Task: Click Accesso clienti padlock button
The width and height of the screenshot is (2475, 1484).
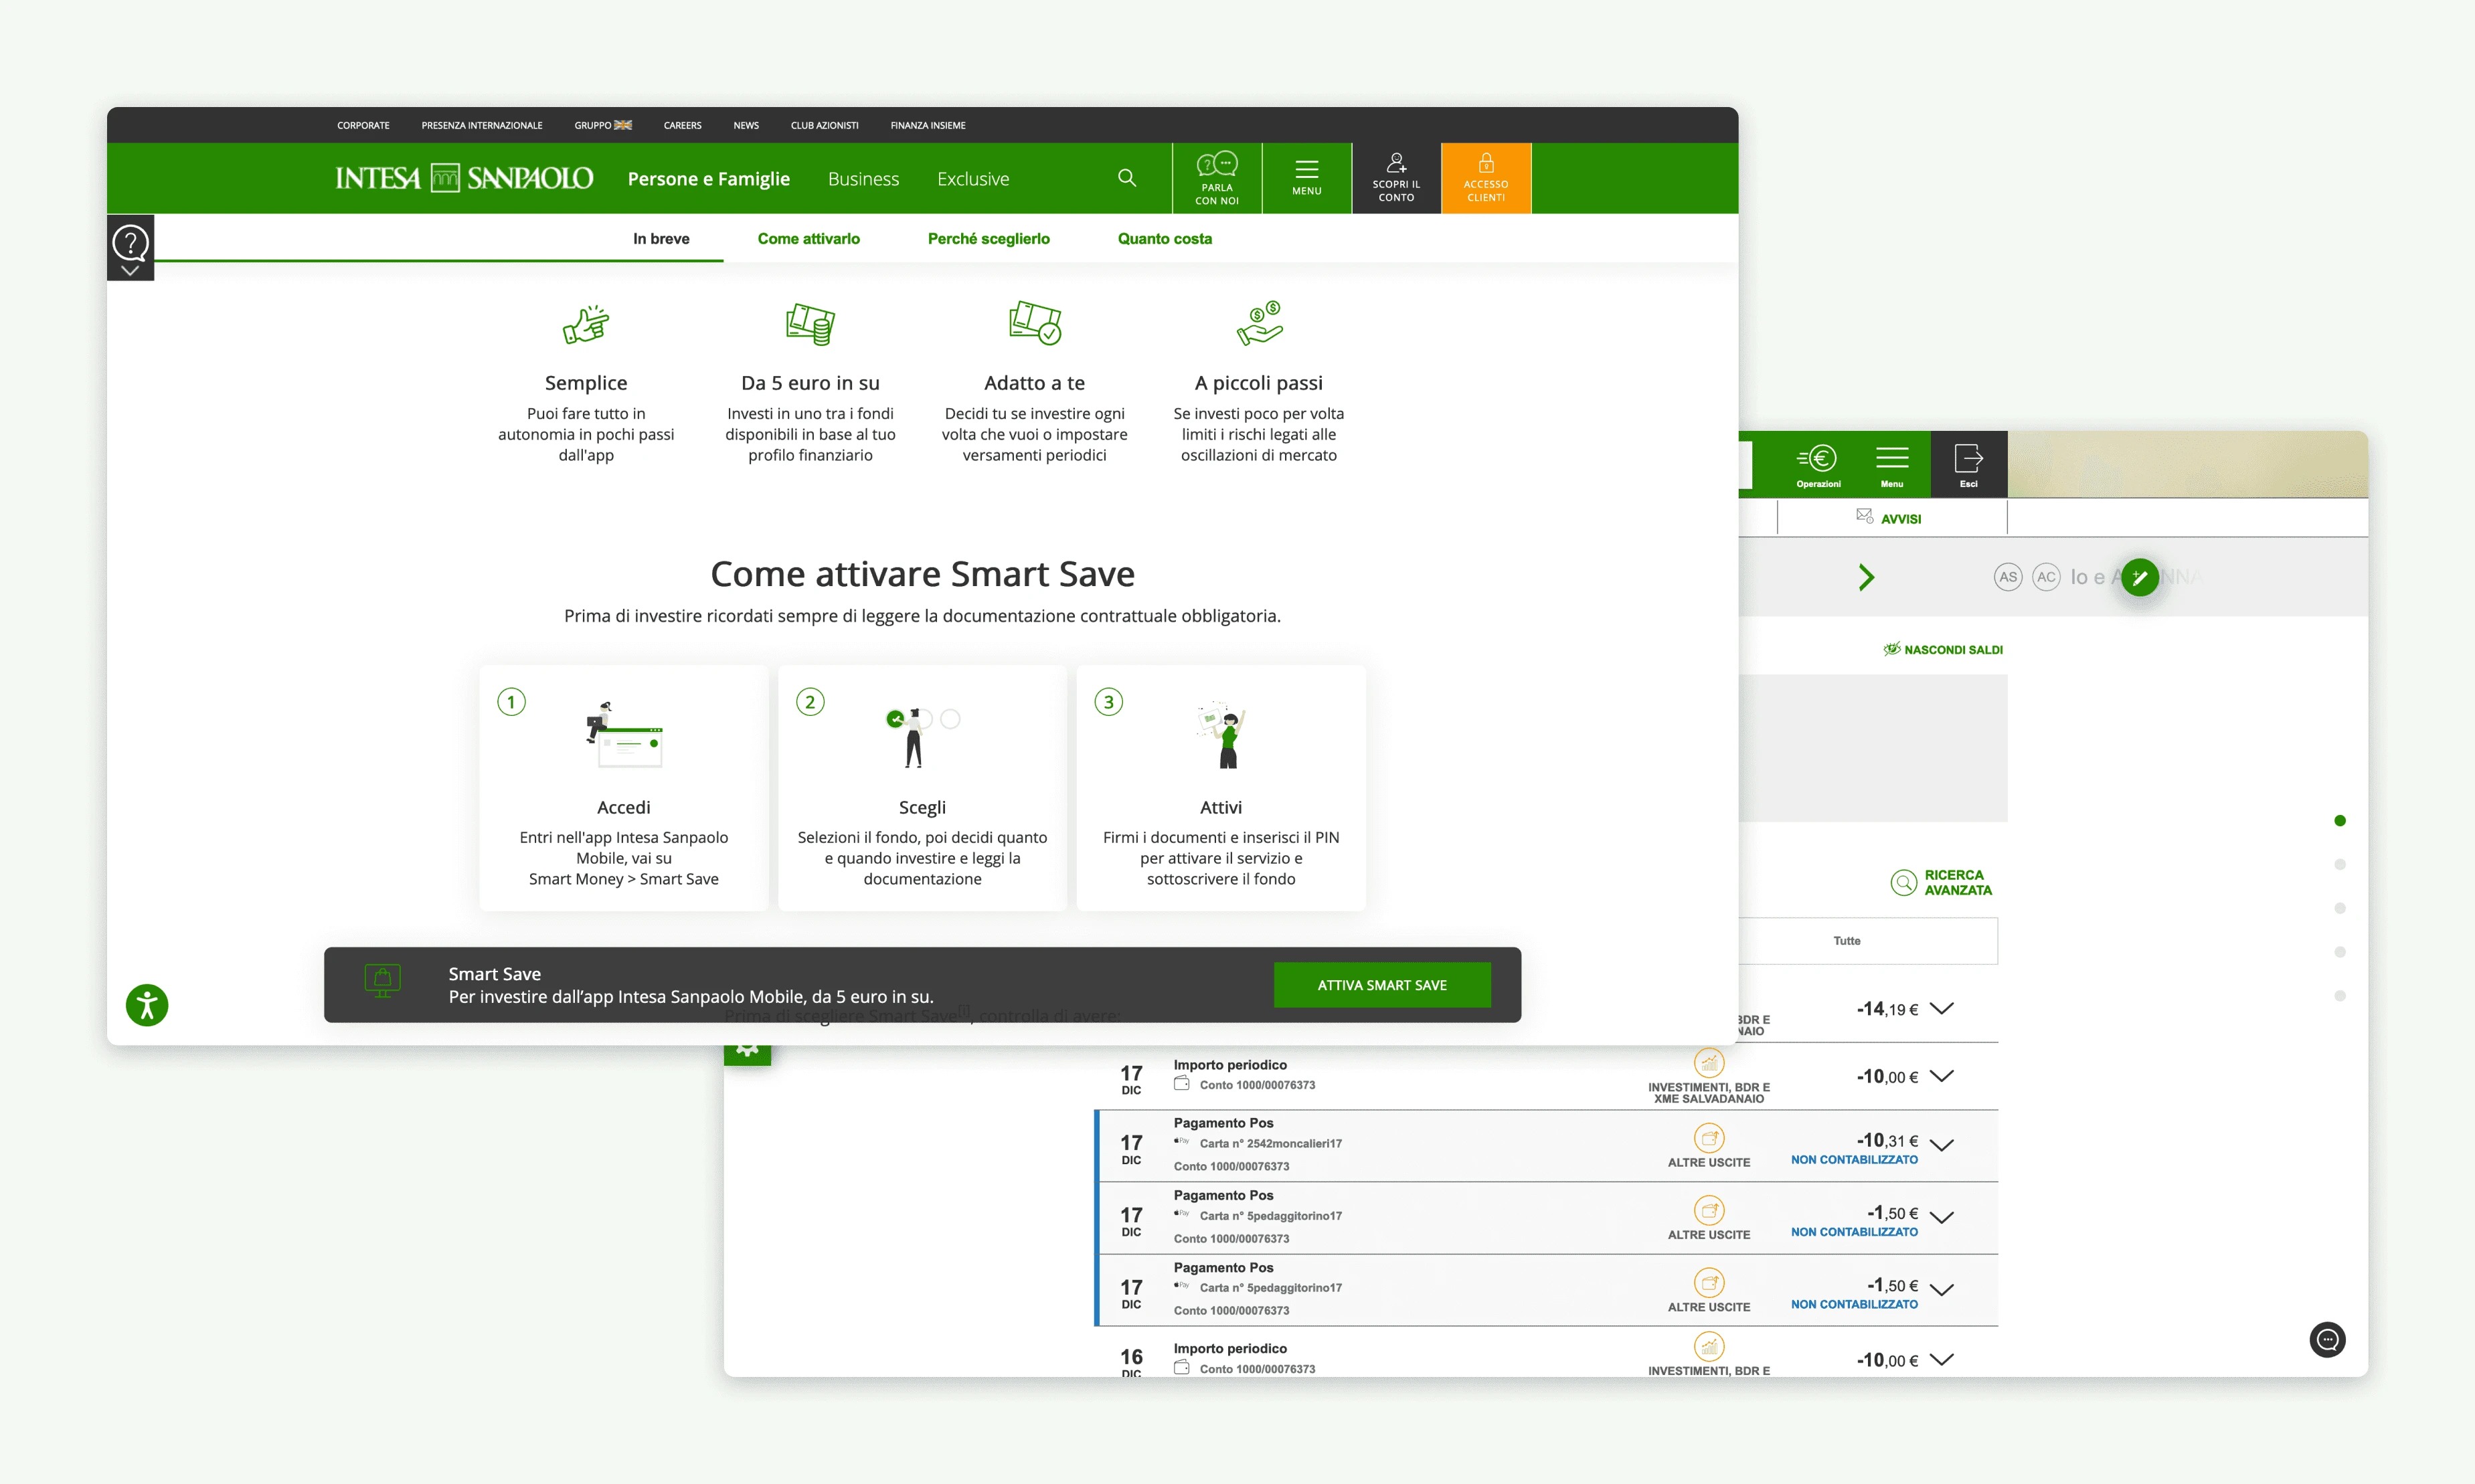Action: coord(1486,178)
